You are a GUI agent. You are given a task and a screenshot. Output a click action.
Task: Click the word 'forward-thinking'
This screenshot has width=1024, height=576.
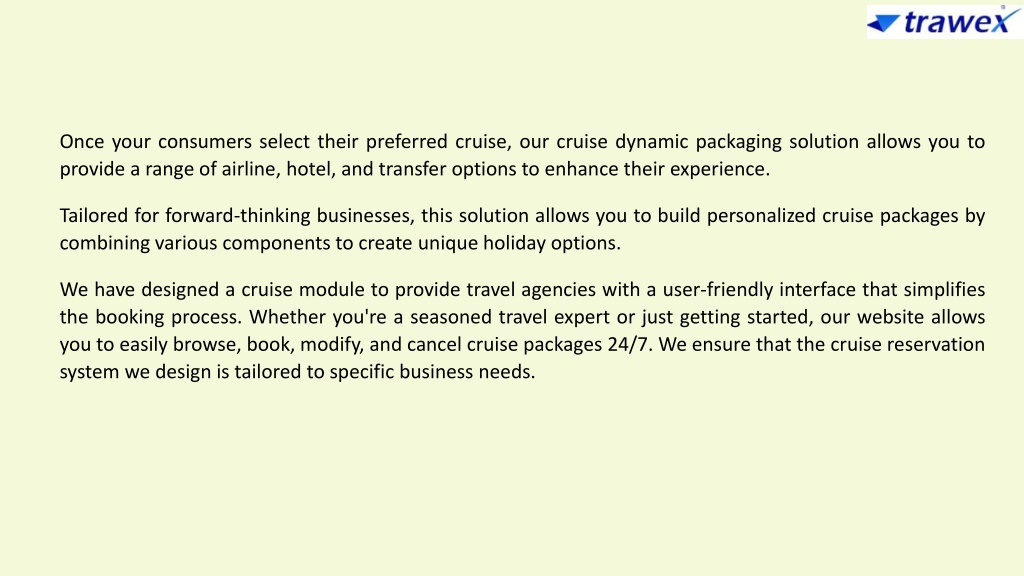tap(238, 216)
